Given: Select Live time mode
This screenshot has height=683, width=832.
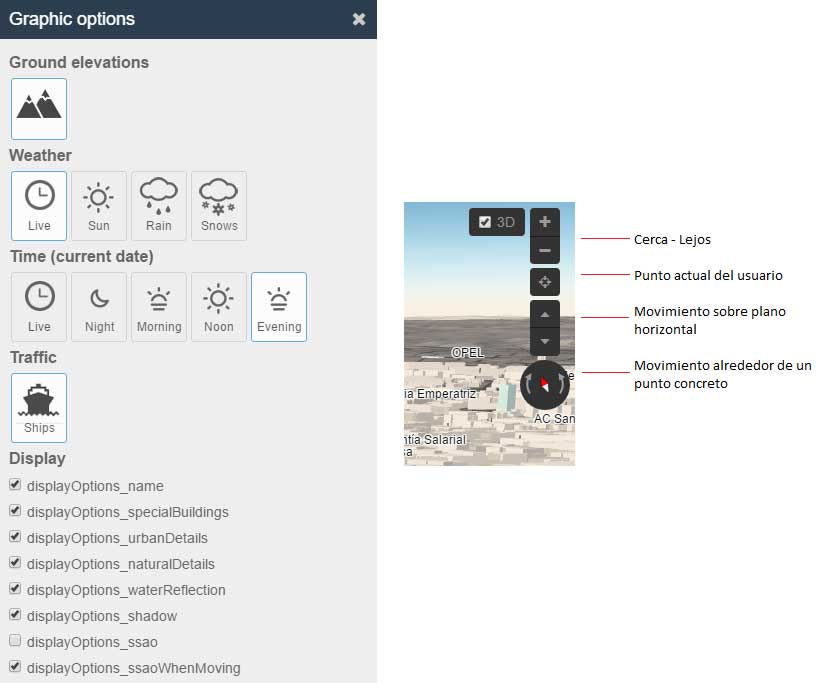Looking at the screenshot, I should (38, 306).
